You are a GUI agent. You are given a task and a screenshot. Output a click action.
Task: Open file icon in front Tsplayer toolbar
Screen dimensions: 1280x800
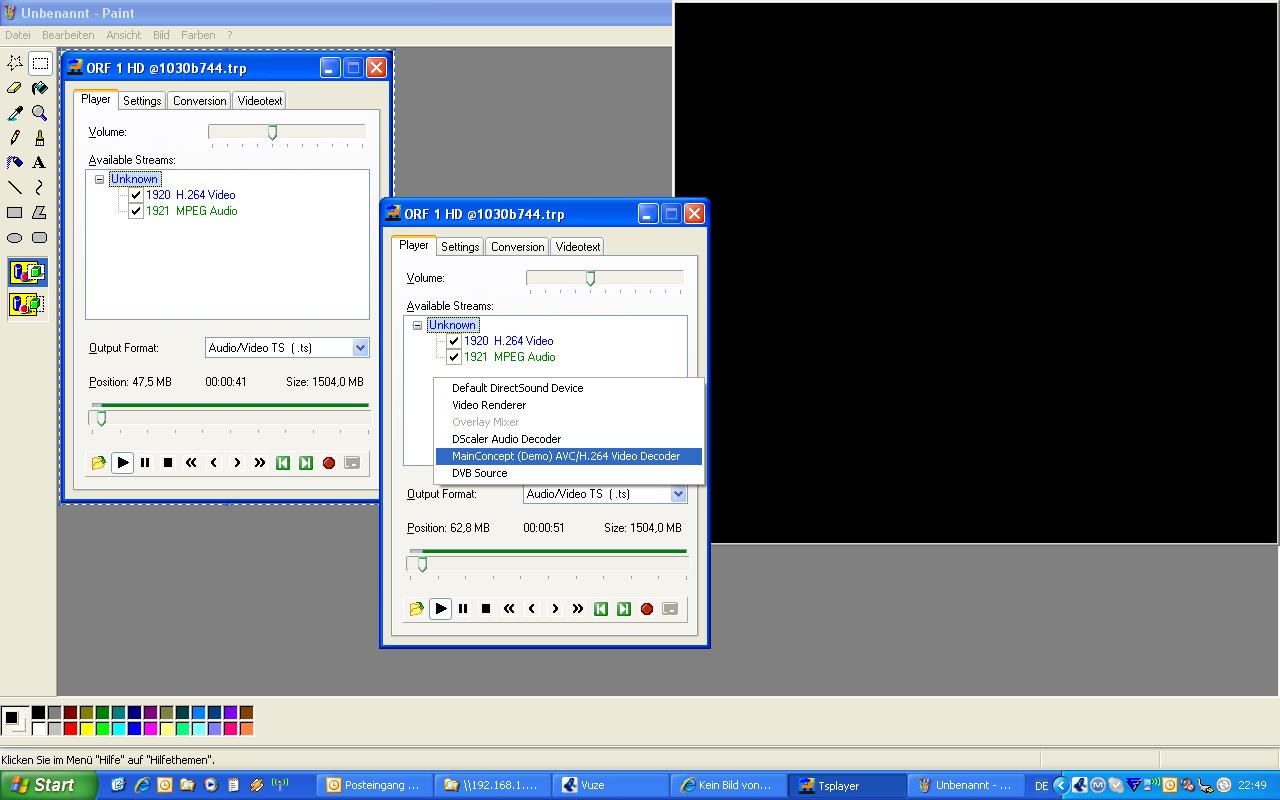coord(417,608)
